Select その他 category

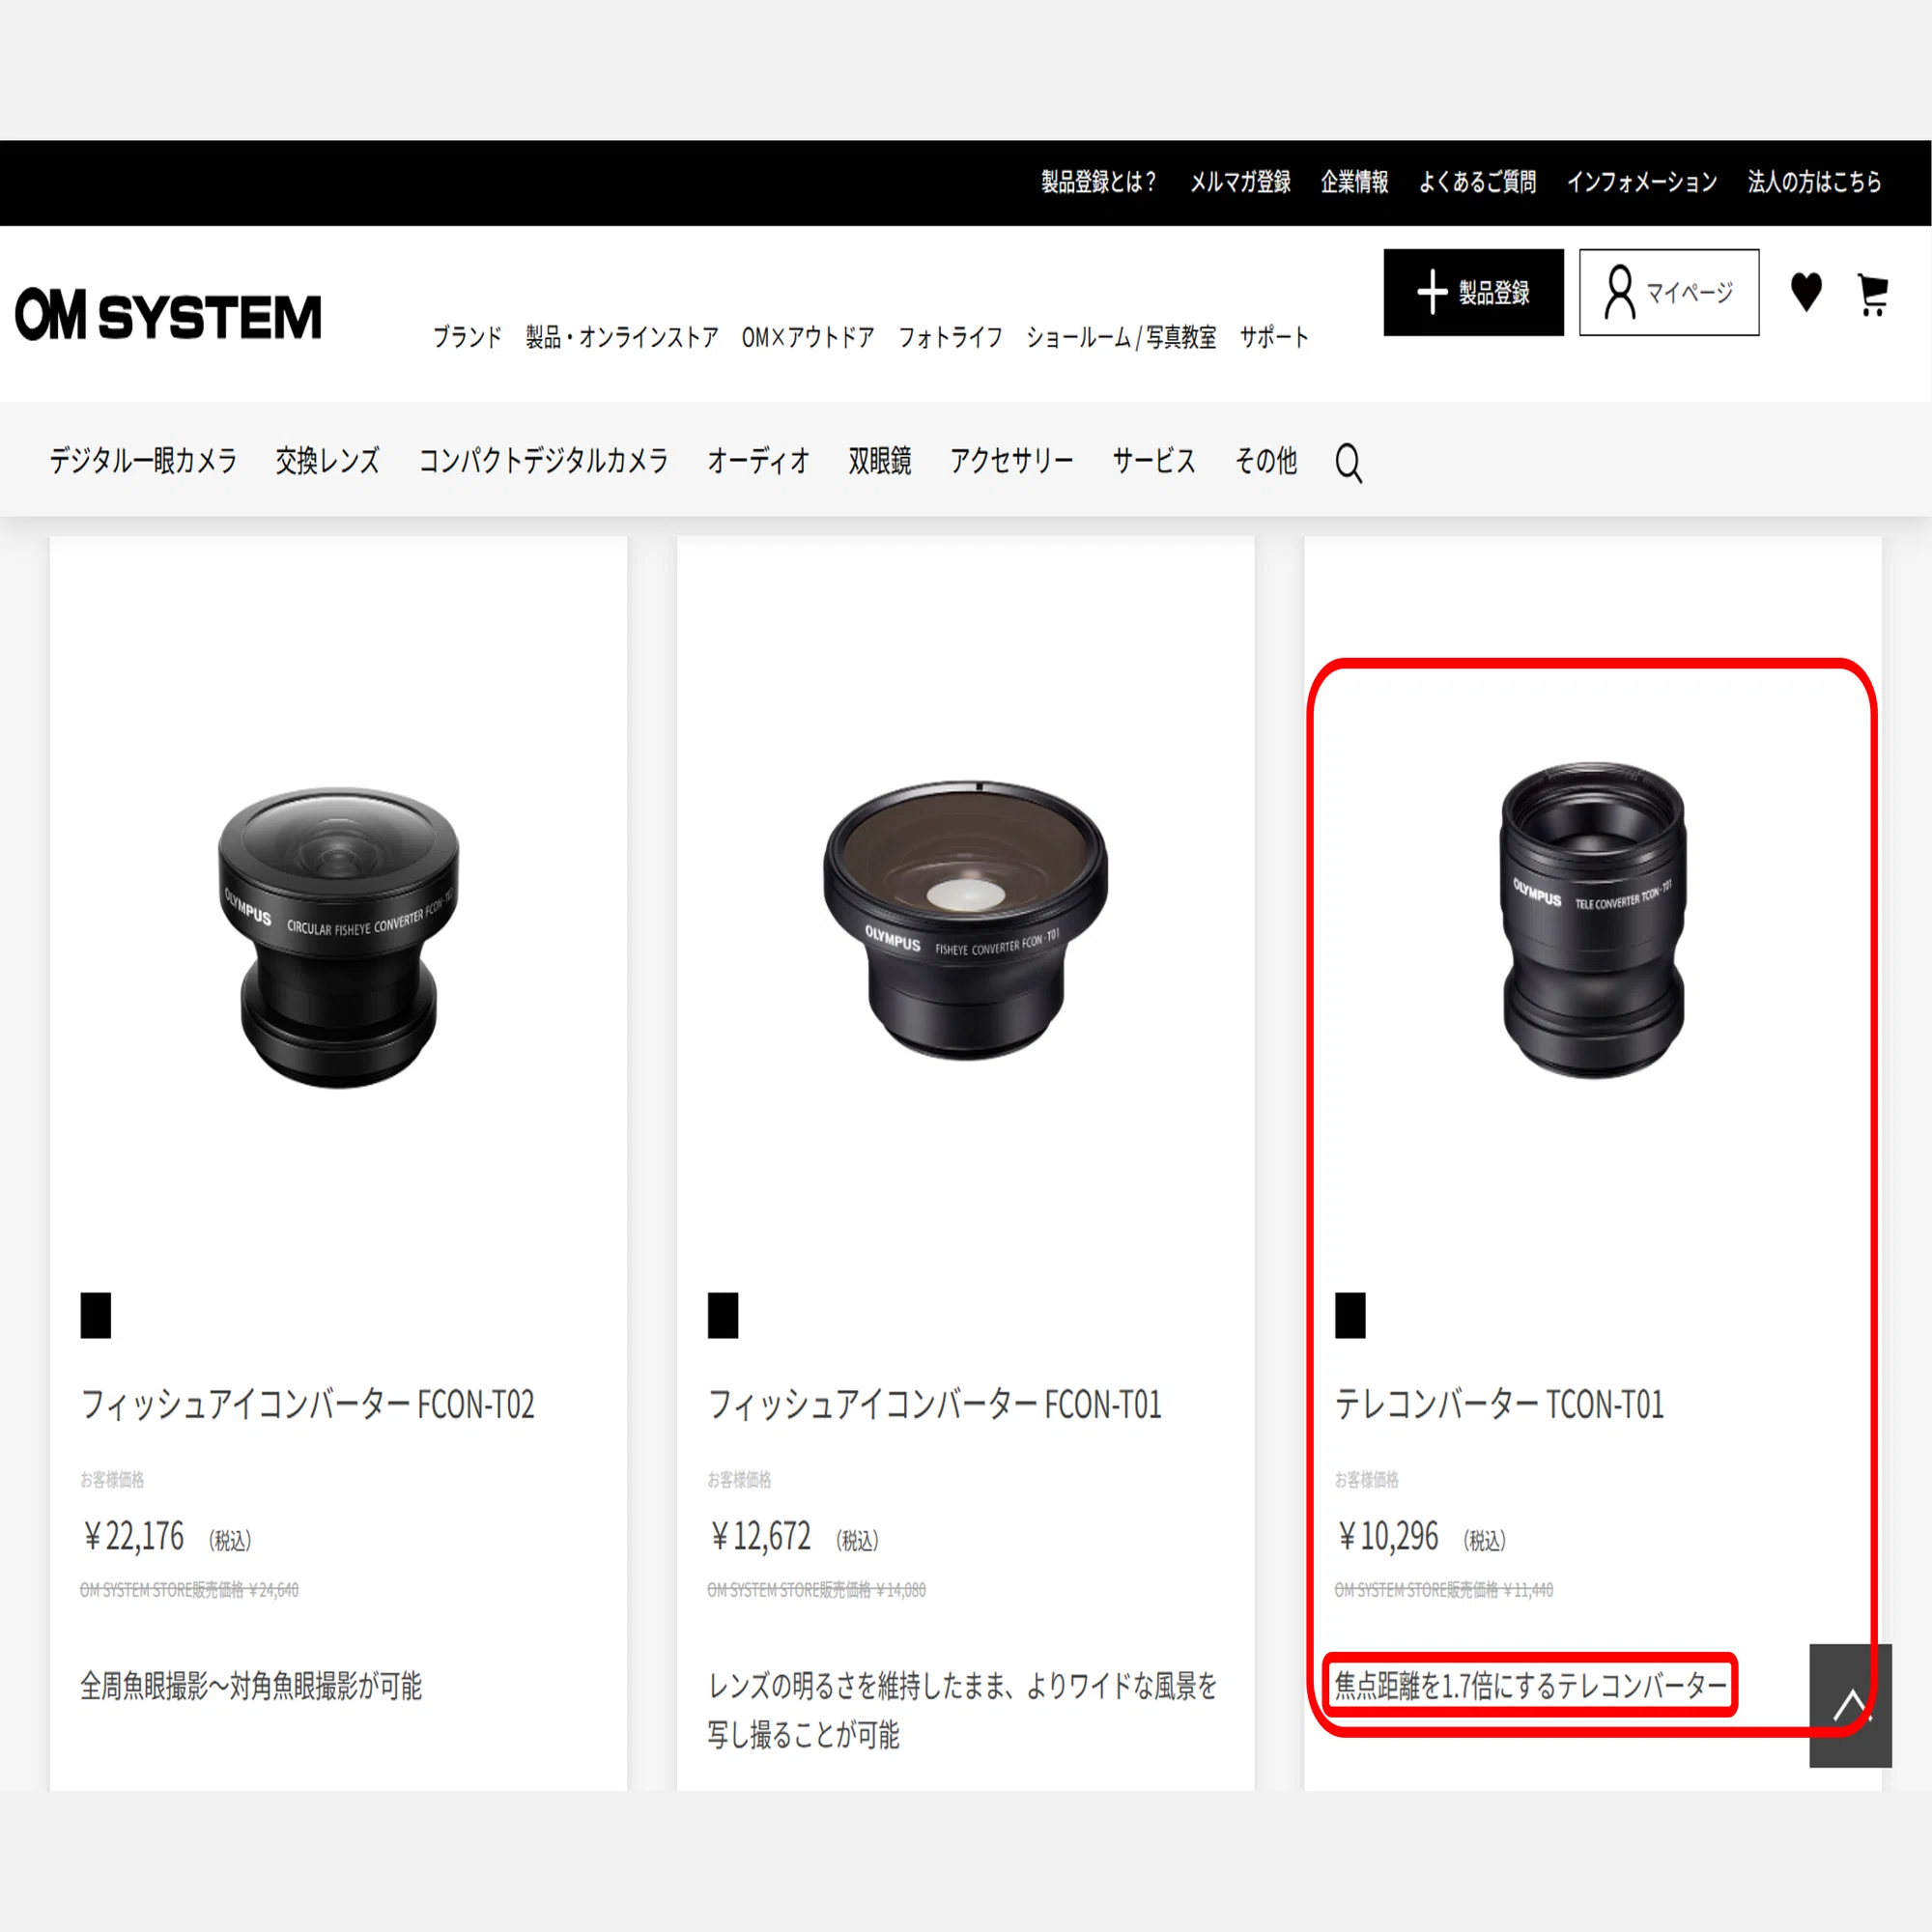pyautogui.click(x=1266, y=461)
